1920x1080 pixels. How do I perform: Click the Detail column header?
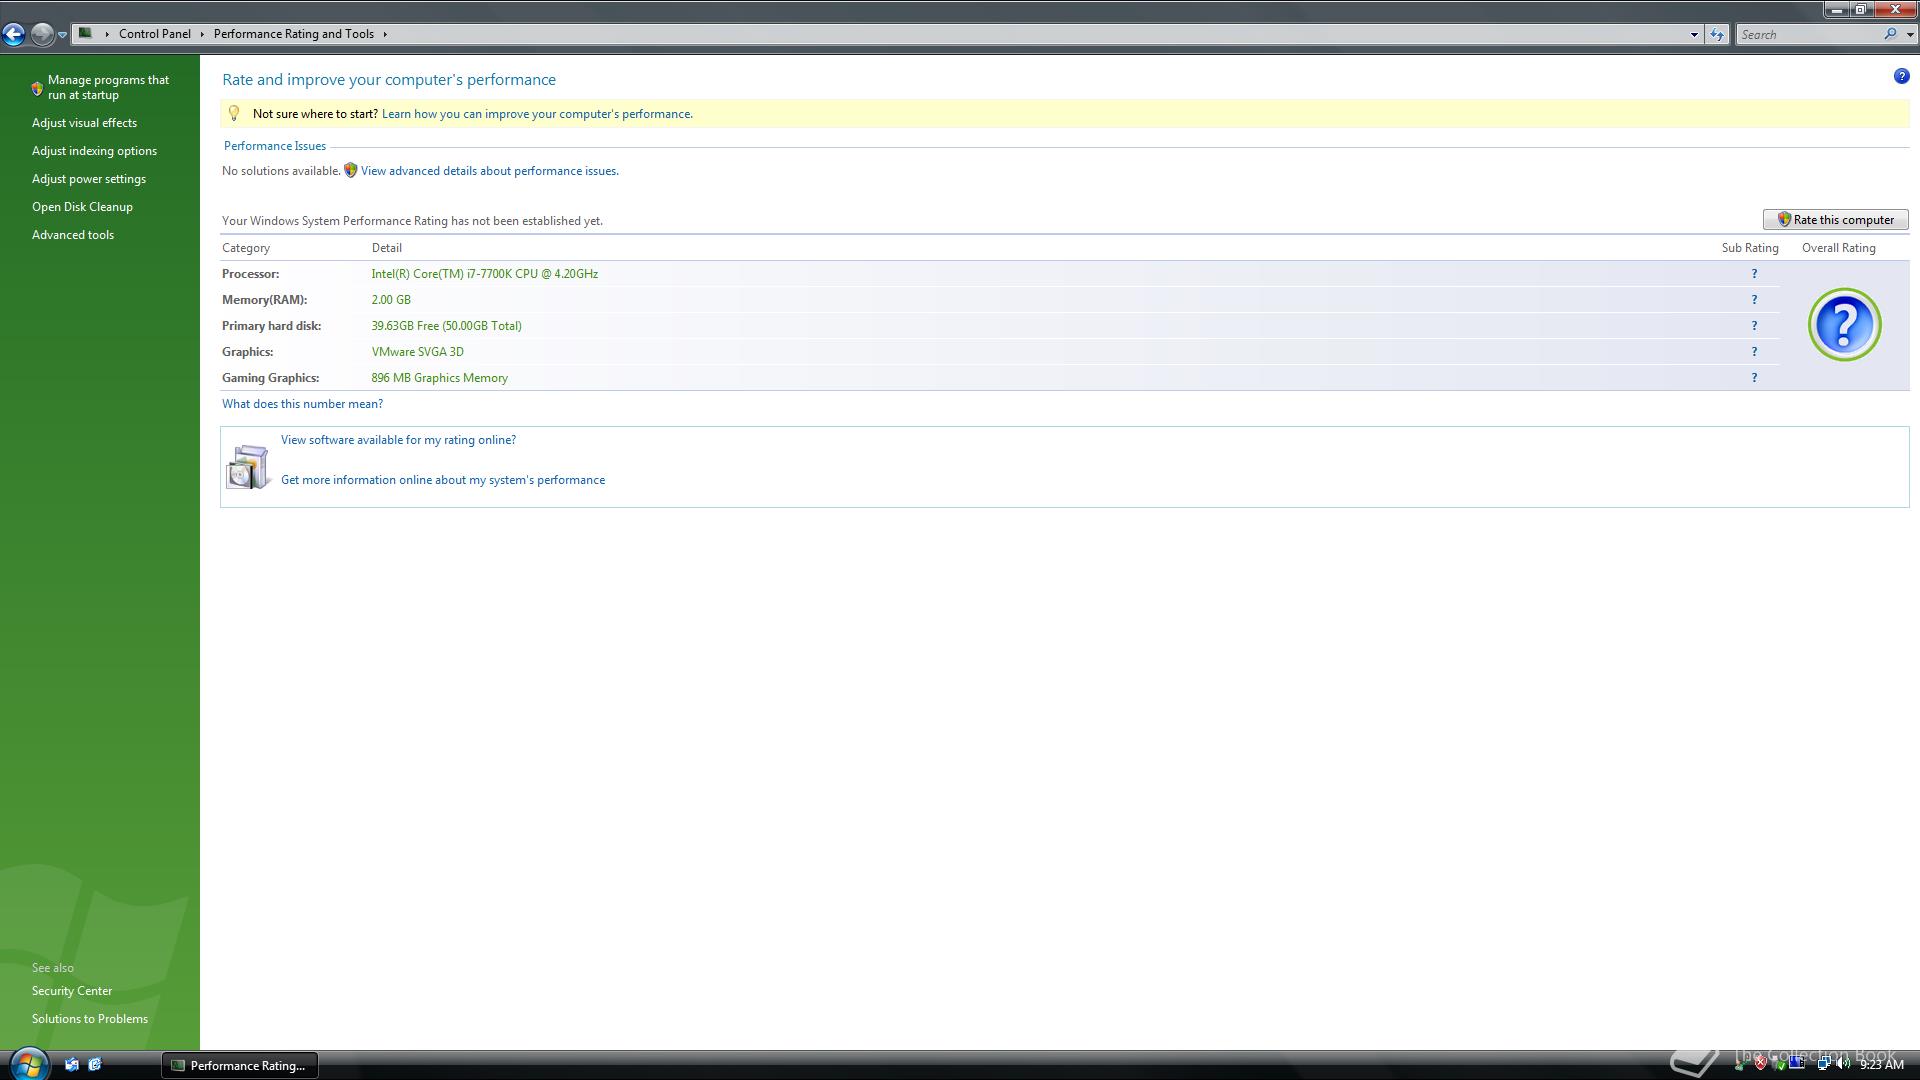pyautogui.click(x=387, y=248)
